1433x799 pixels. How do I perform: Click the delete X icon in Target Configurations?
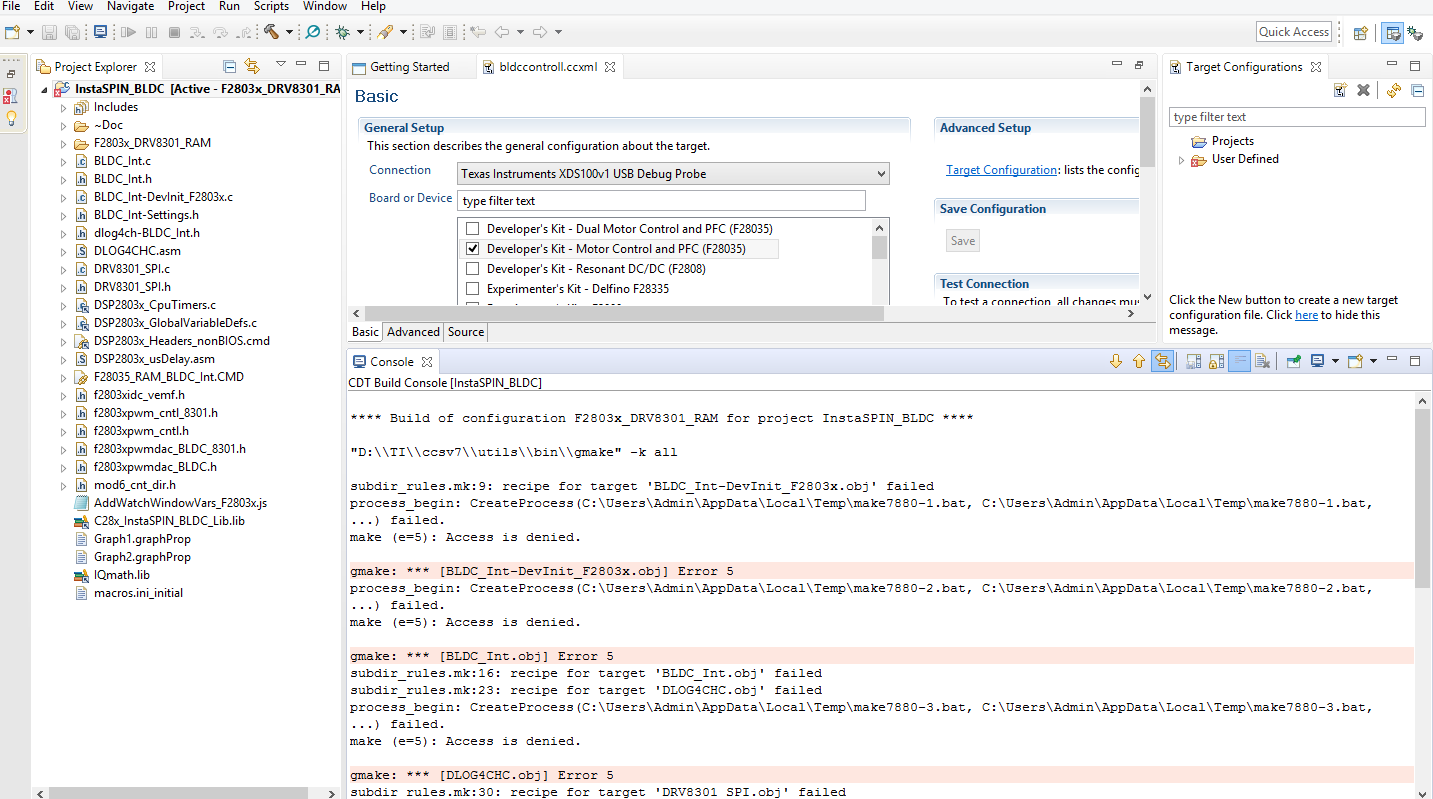(x=1363, y=90)
